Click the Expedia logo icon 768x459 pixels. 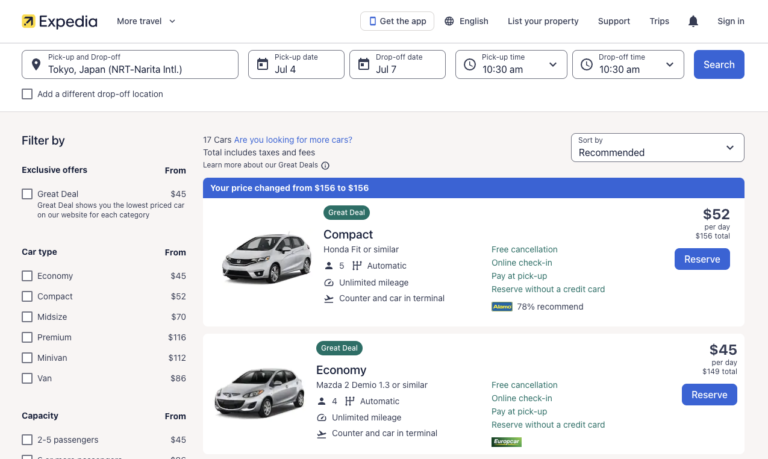tap(29, 21)
